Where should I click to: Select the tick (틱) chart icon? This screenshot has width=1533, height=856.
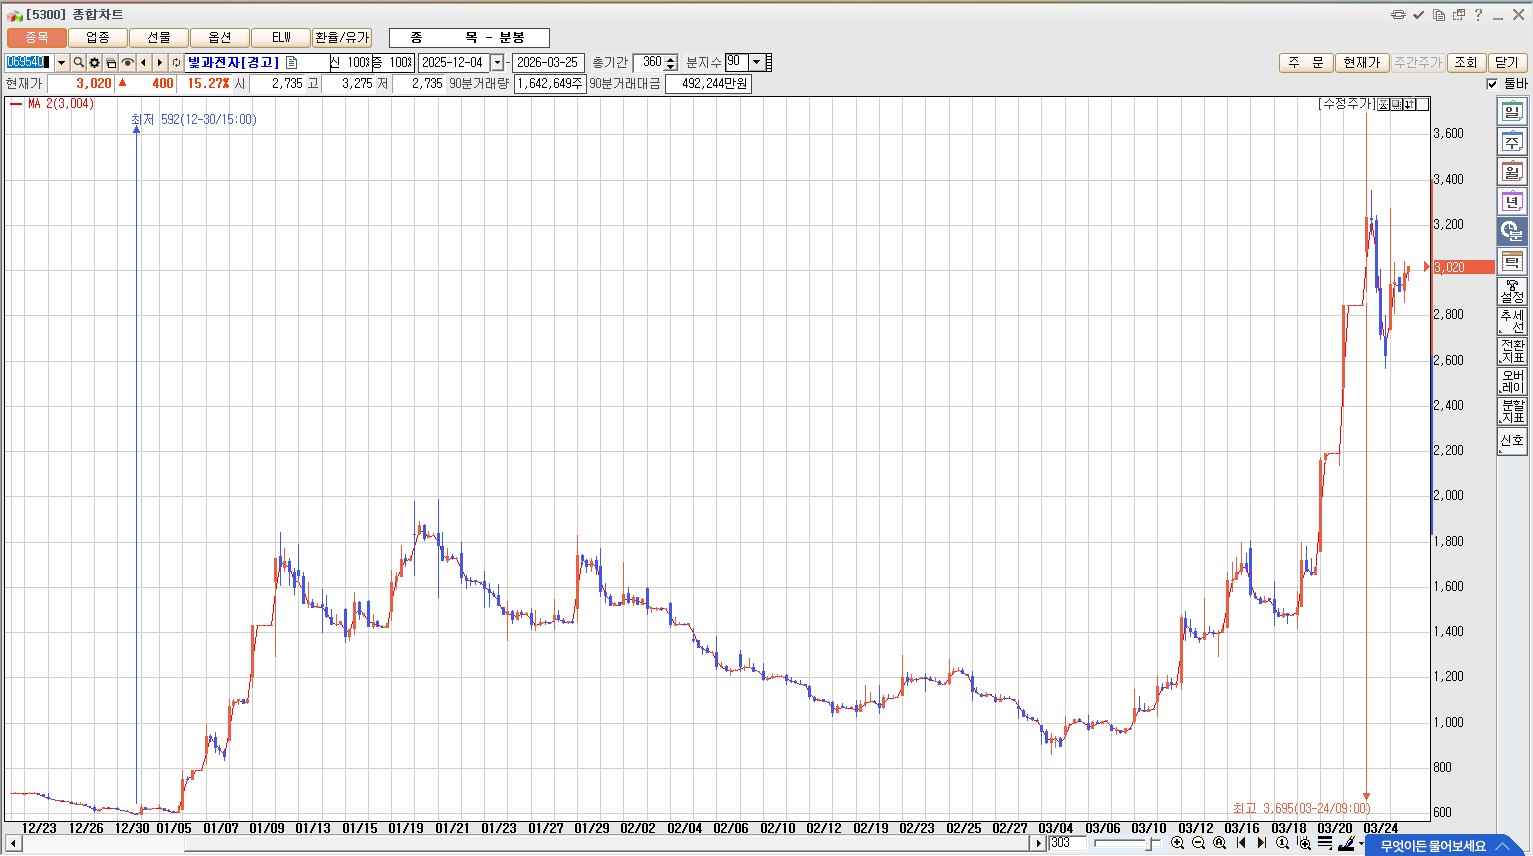point(1511,262)
